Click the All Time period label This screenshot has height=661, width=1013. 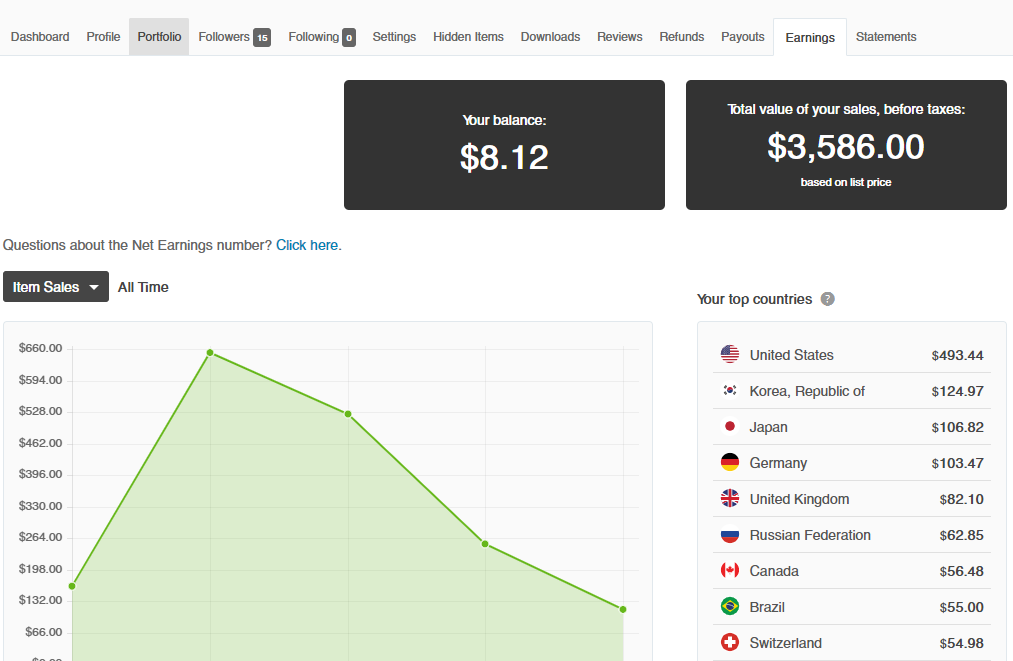[143, 287]
